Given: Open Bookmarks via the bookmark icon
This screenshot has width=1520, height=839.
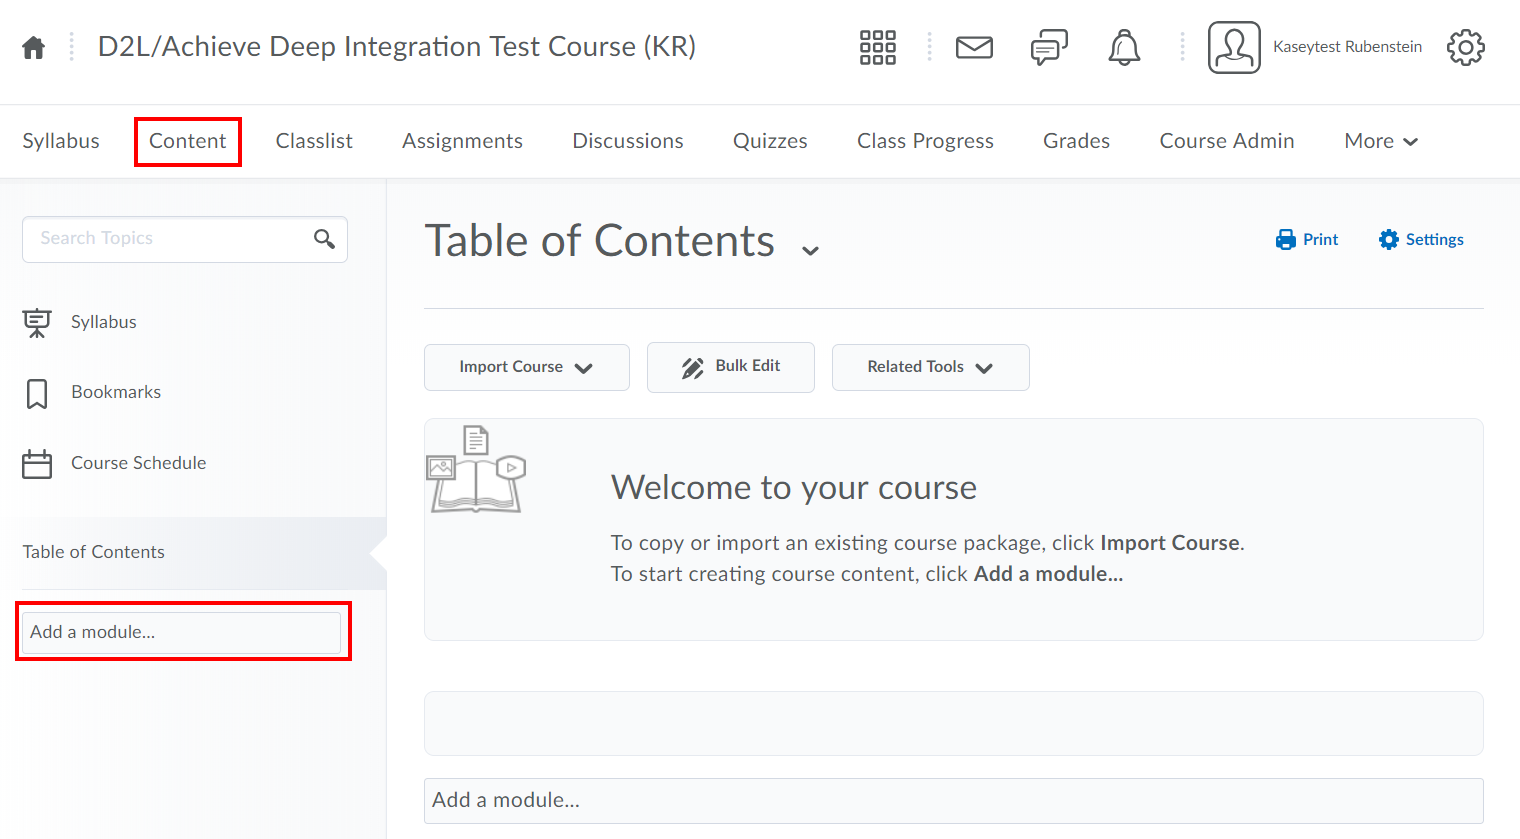Looking at the screenshot, I should [x=37, y=392].
